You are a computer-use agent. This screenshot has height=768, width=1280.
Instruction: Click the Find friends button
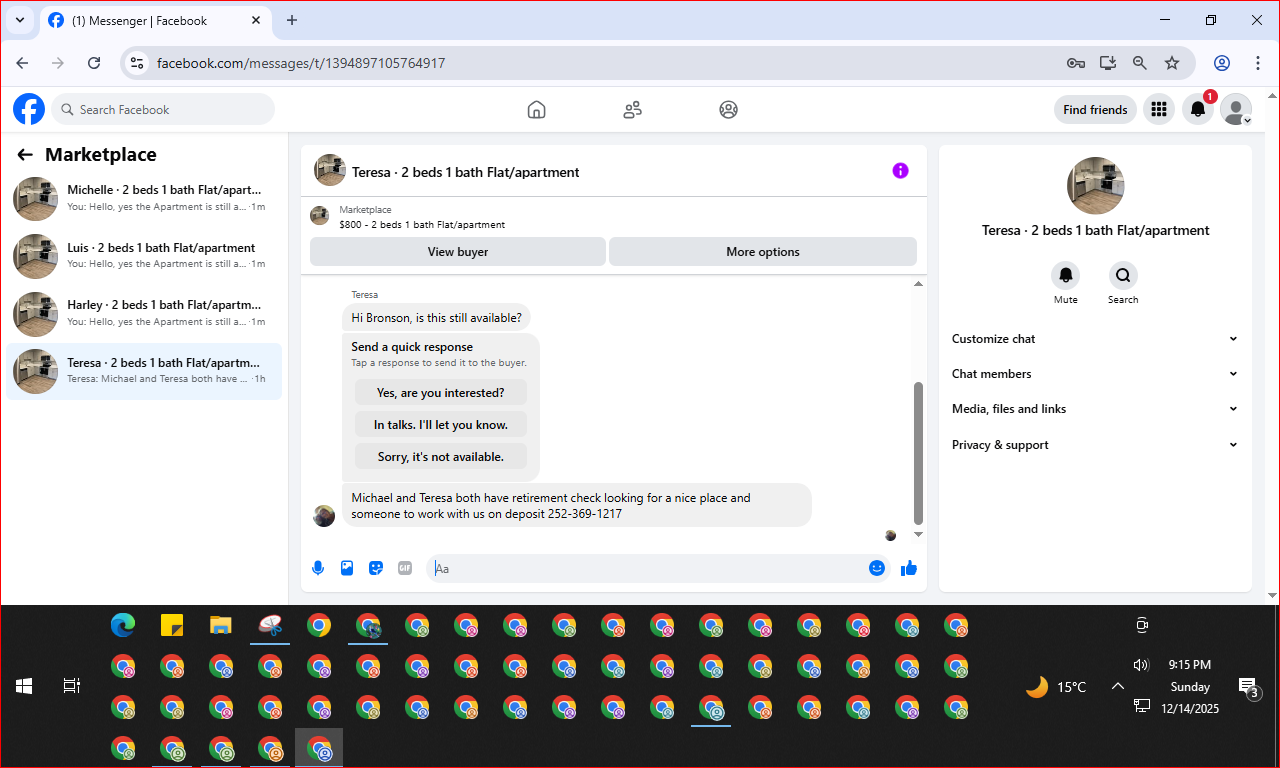[1095, 110]
